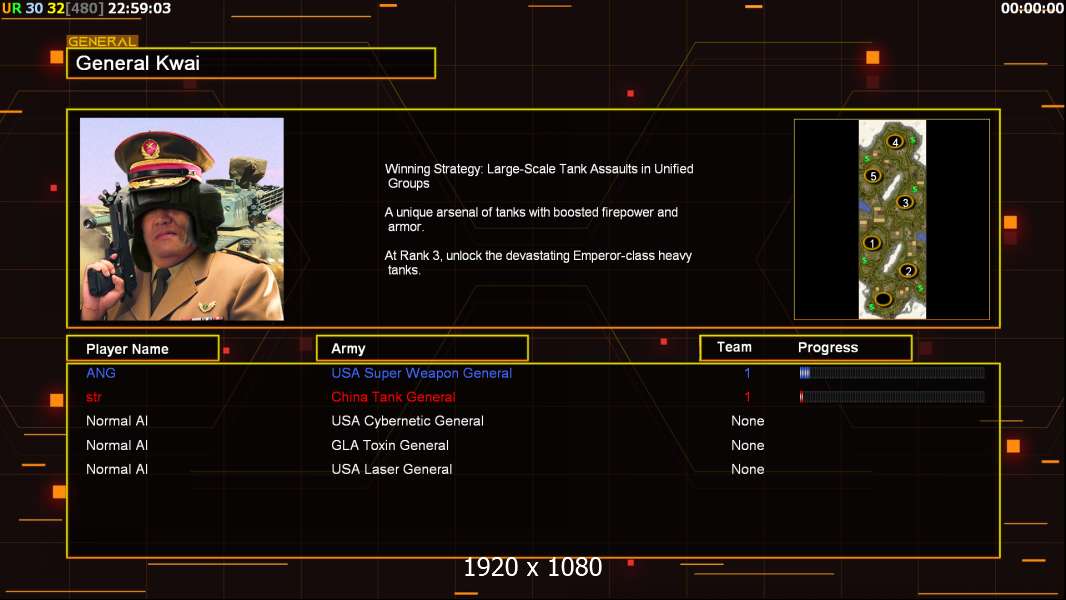Click team None for GLA Toxin General

click(x=747, y=445)
